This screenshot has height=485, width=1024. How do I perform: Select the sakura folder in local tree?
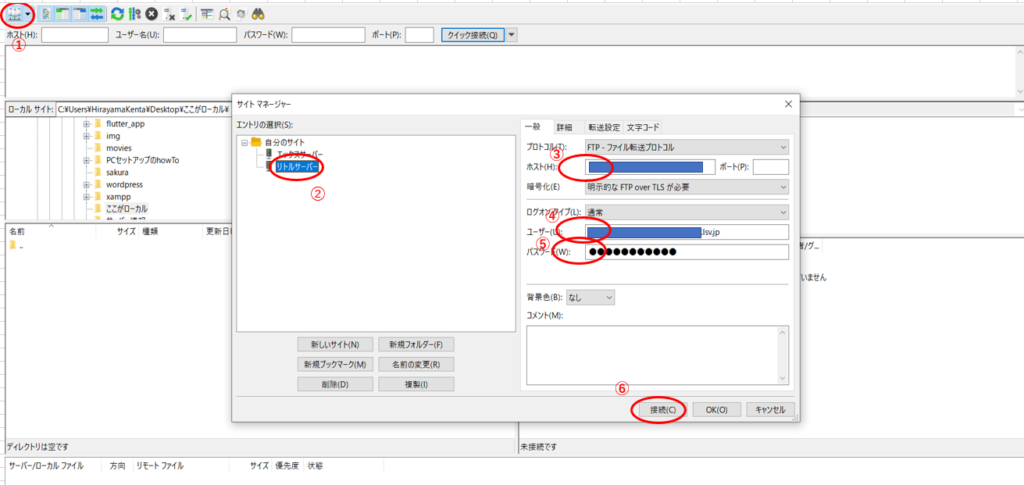click(117, 172)
